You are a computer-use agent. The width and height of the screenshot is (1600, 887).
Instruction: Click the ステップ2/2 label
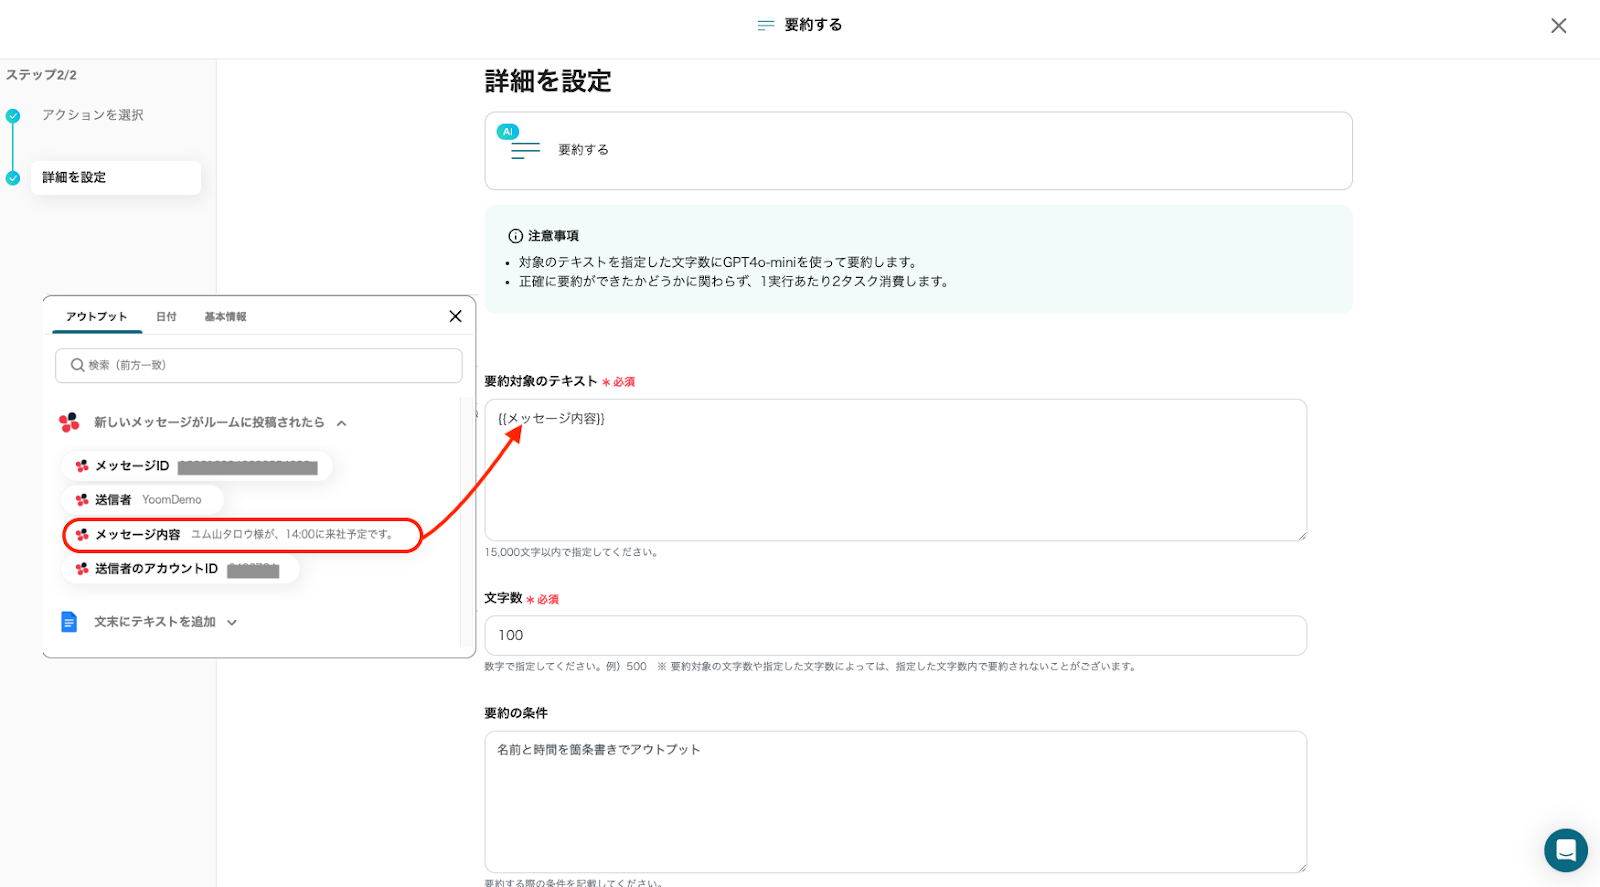41,75
